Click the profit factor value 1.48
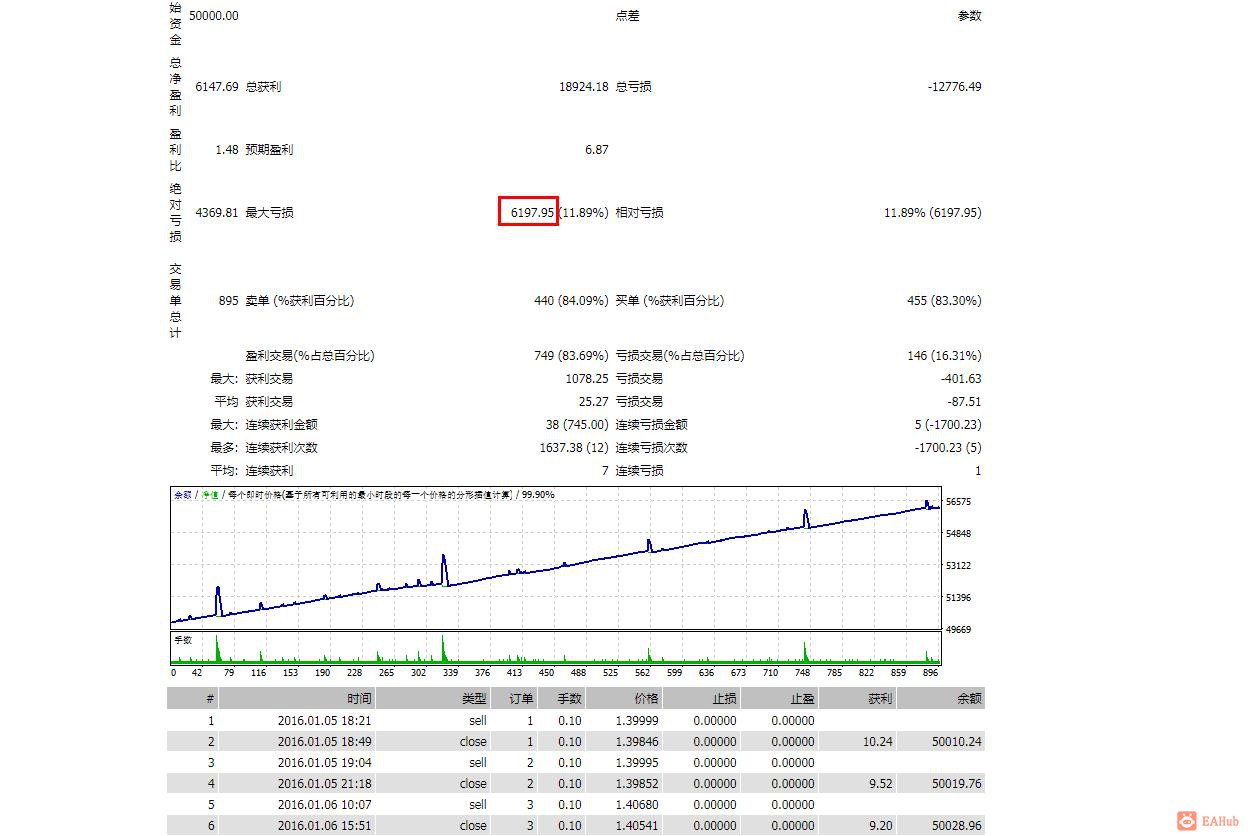Screen dimensions: 1248x836 pyautogui.click(x=227, y=150)
